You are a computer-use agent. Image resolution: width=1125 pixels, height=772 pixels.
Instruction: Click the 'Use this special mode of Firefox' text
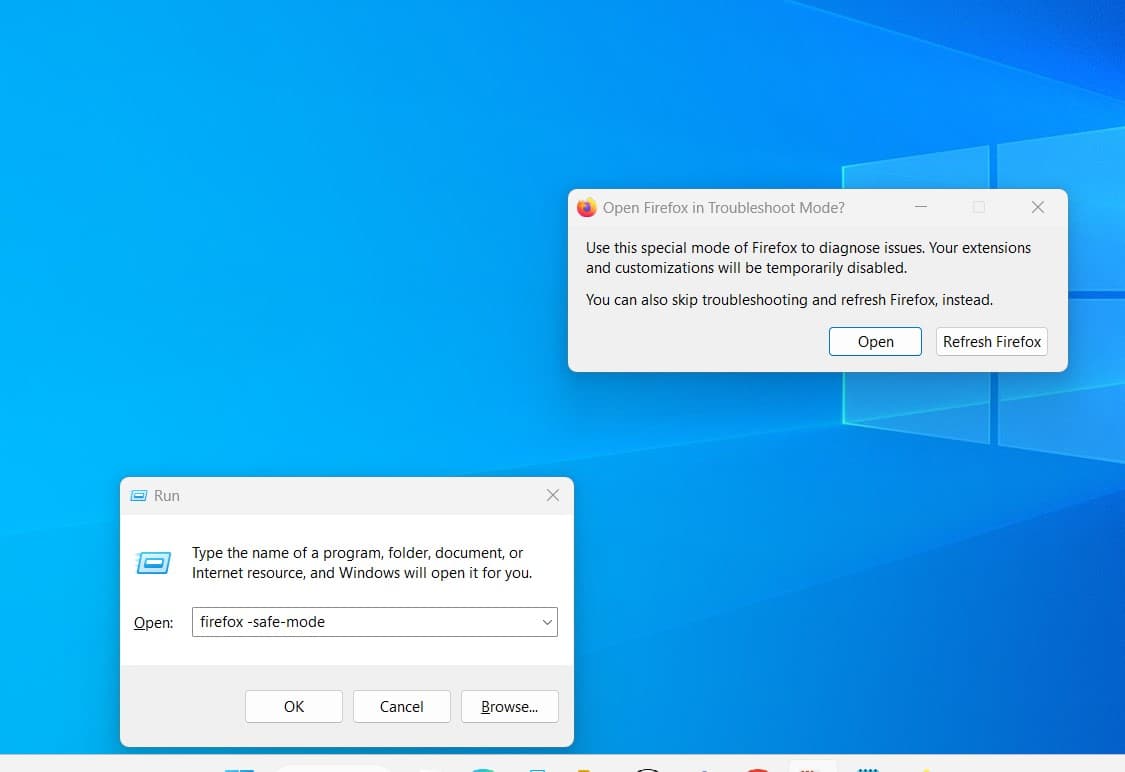point(808,258)
